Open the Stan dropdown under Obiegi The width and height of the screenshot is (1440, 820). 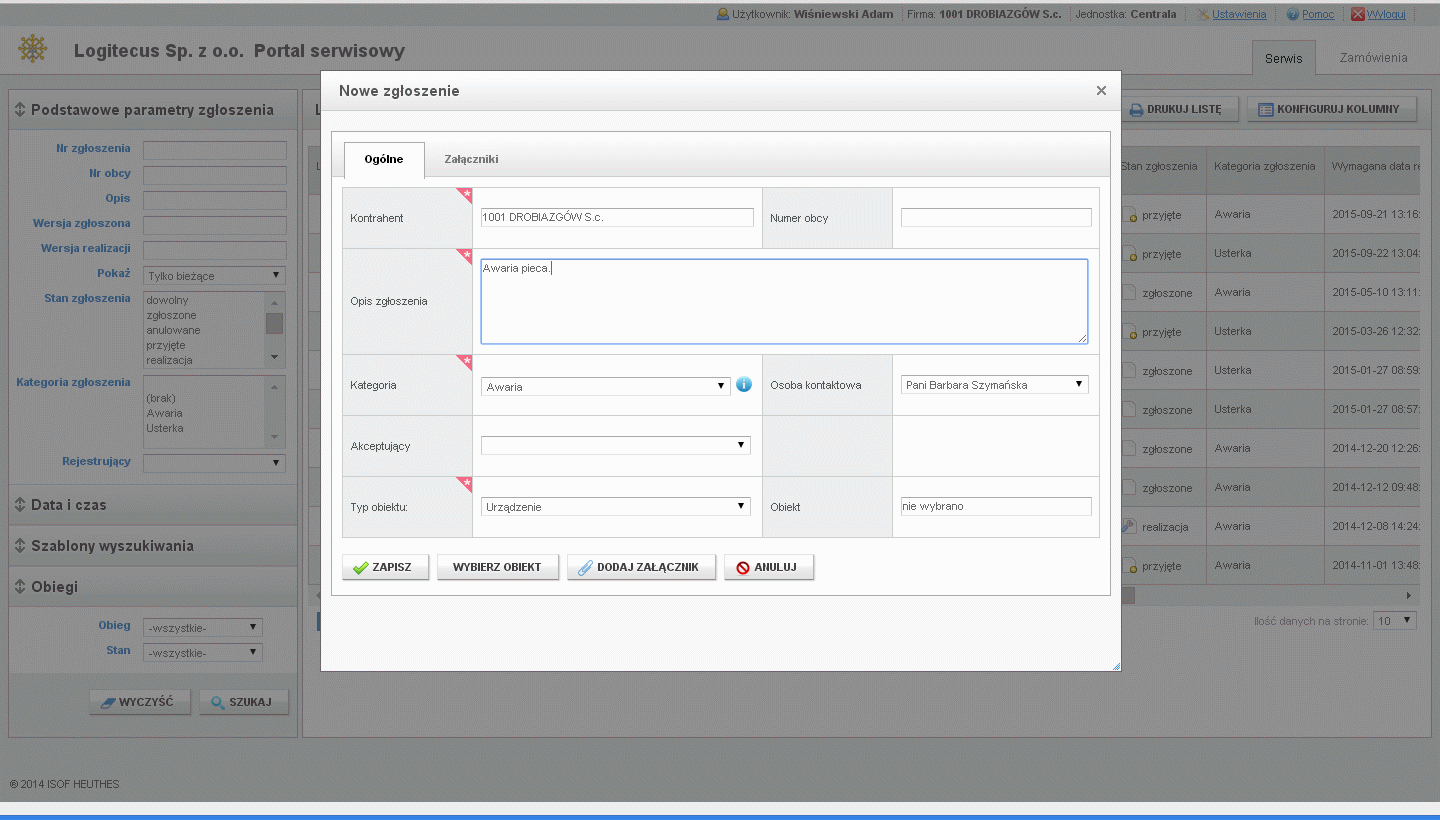coord(203,652)
